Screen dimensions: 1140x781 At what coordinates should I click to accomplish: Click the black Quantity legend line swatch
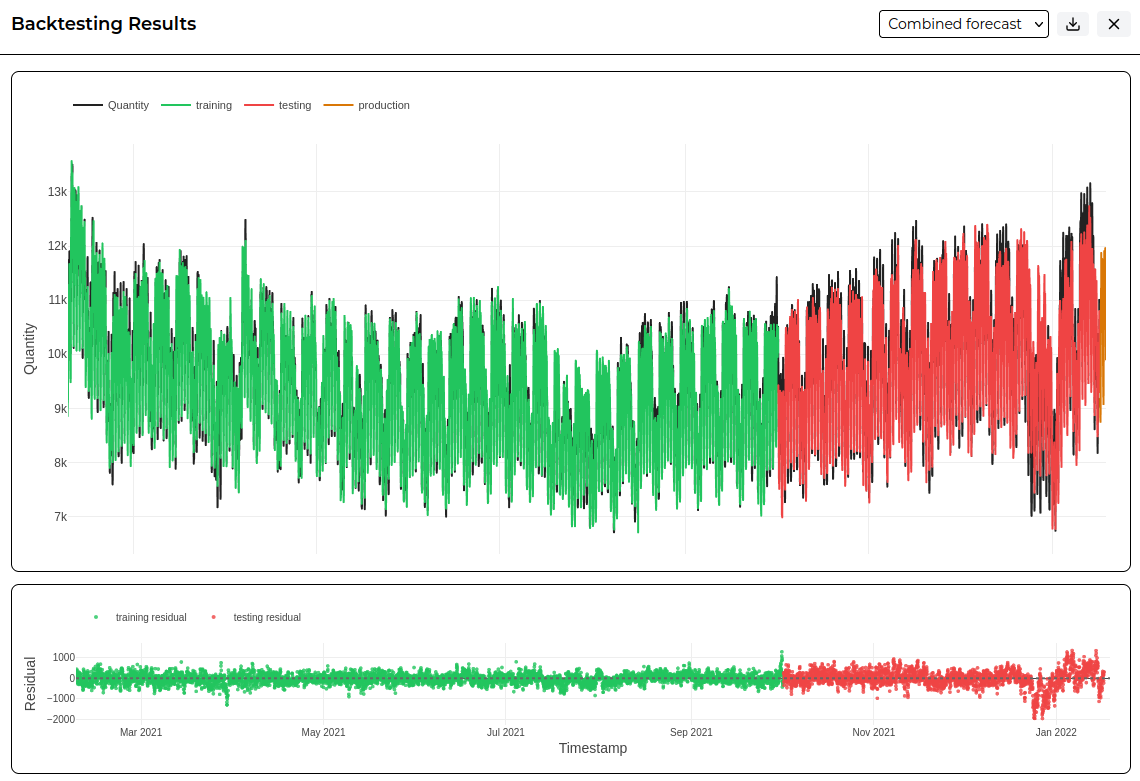(x=87, y=105)
